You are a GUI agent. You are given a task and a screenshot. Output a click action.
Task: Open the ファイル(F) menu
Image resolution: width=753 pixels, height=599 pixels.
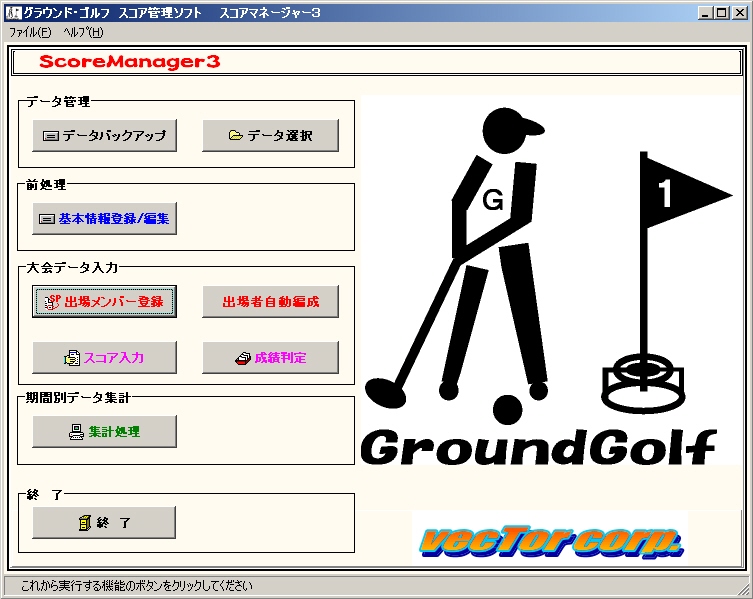click(30, 32)
